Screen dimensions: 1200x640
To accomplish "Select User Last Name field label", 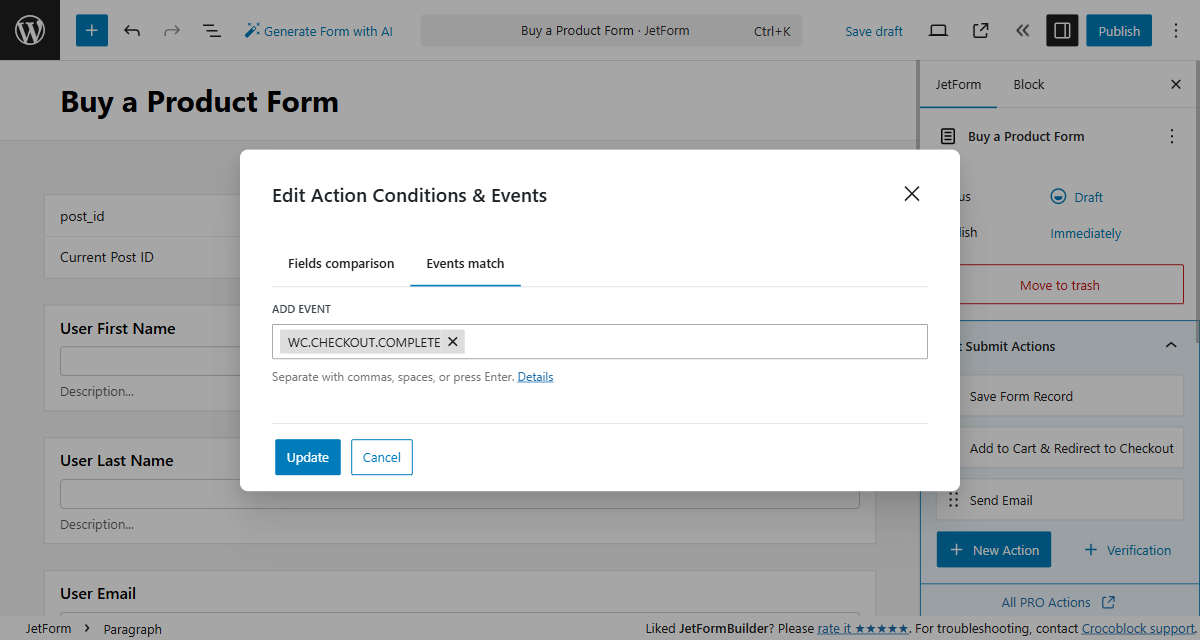I will click(117, 460).
